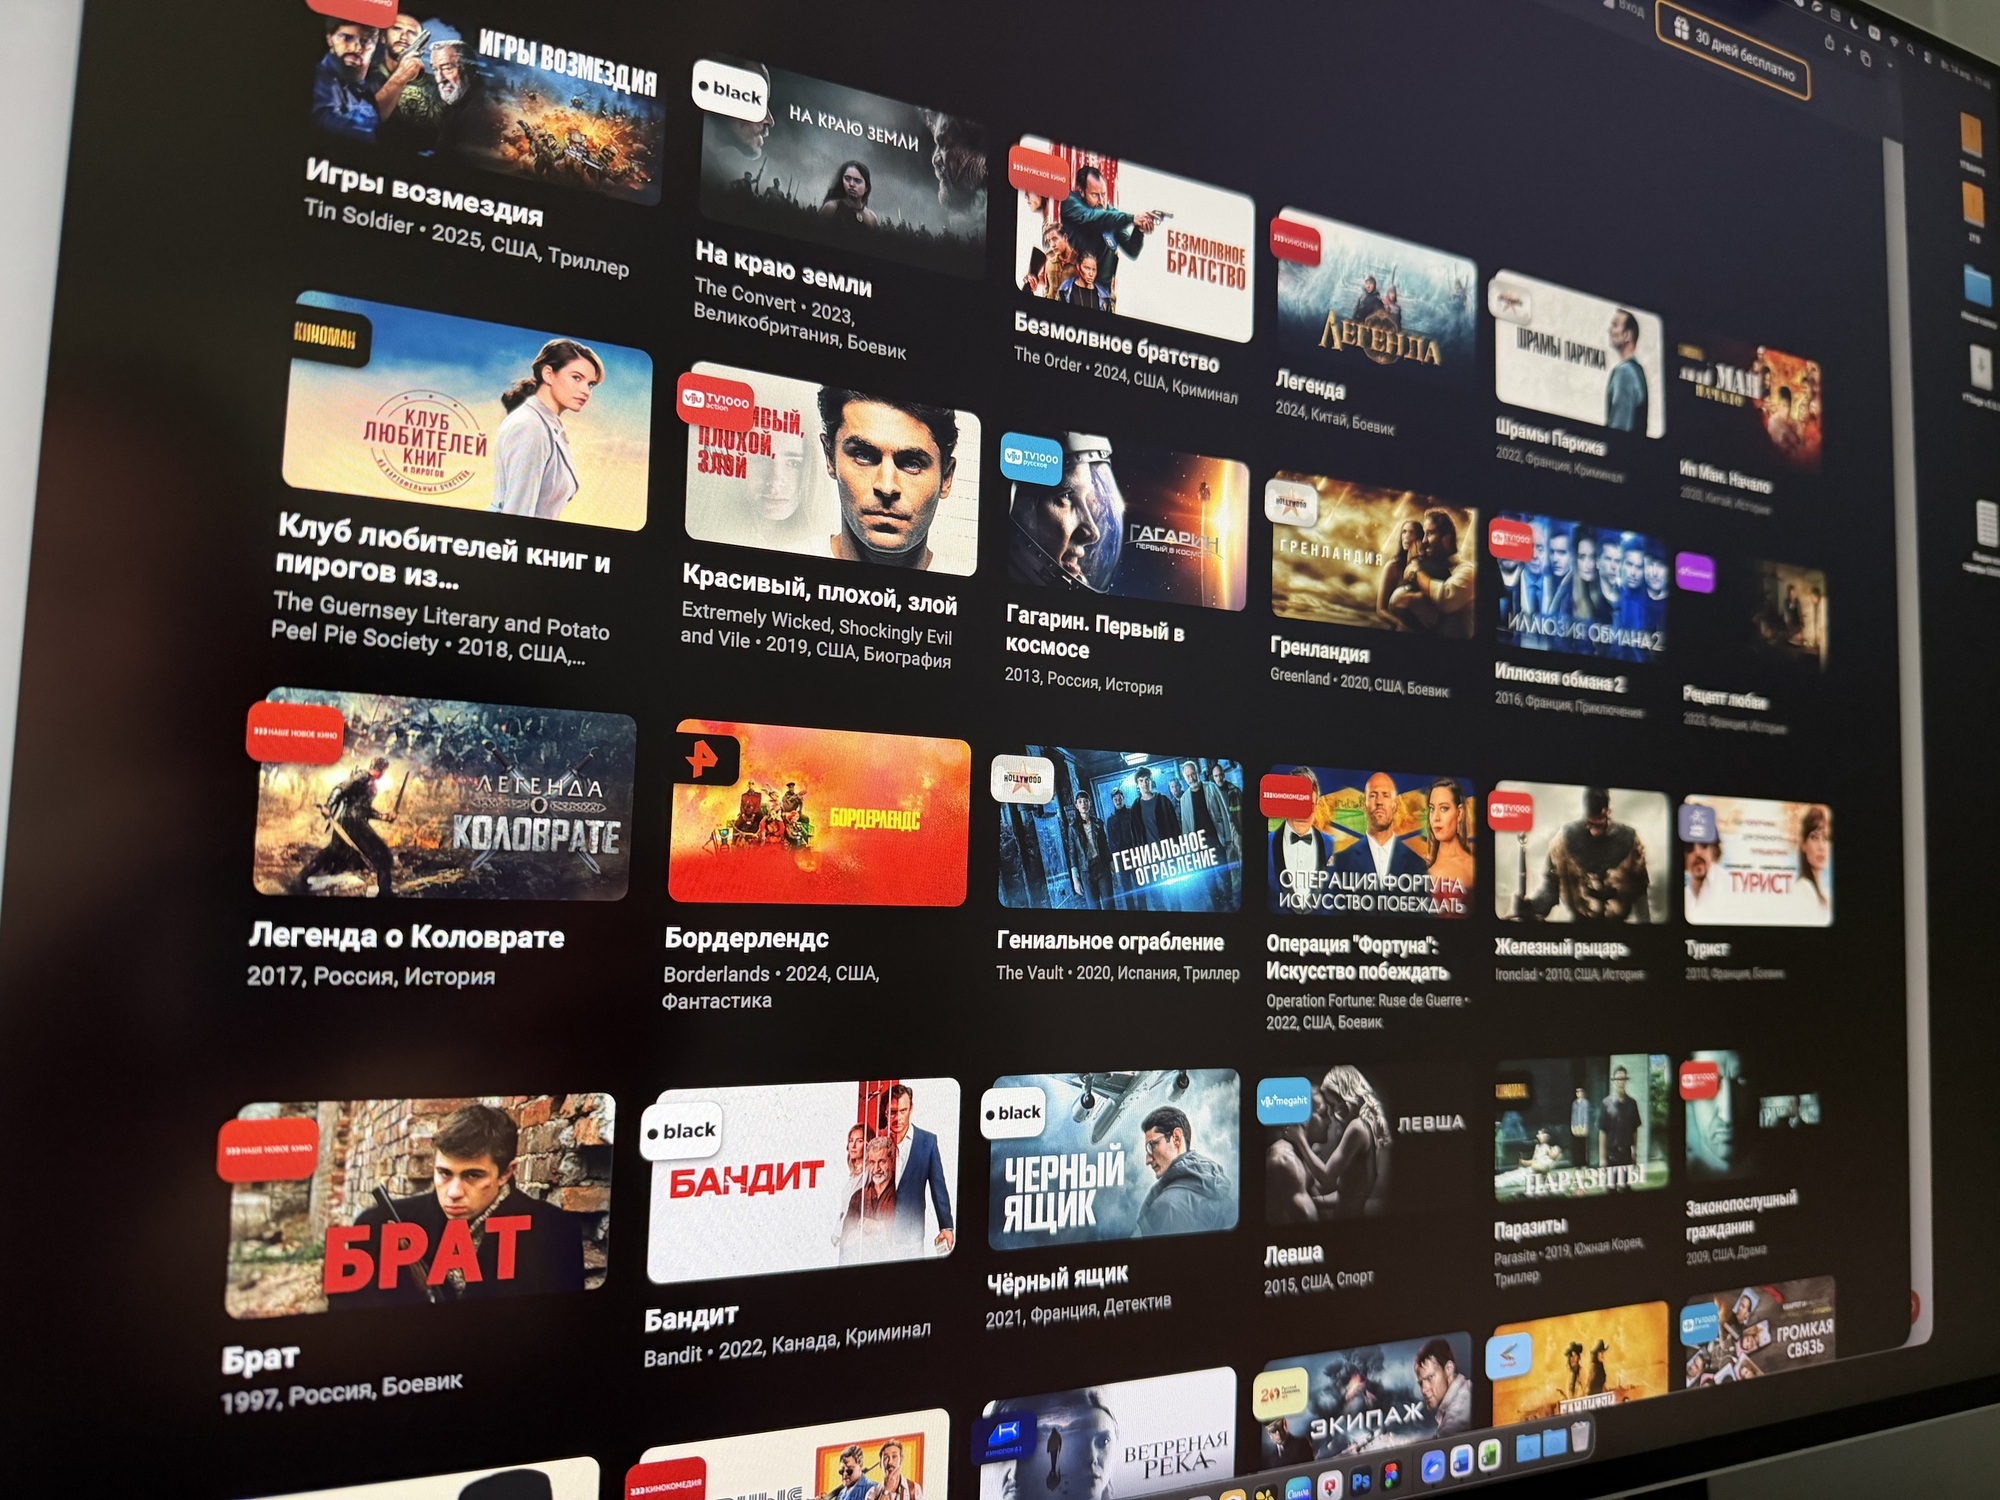Click "Tin Soldier • 2025, США, Триллер"
Image resolution: width=2000 pixels, height=1500 pixels.
coord(466,237)
